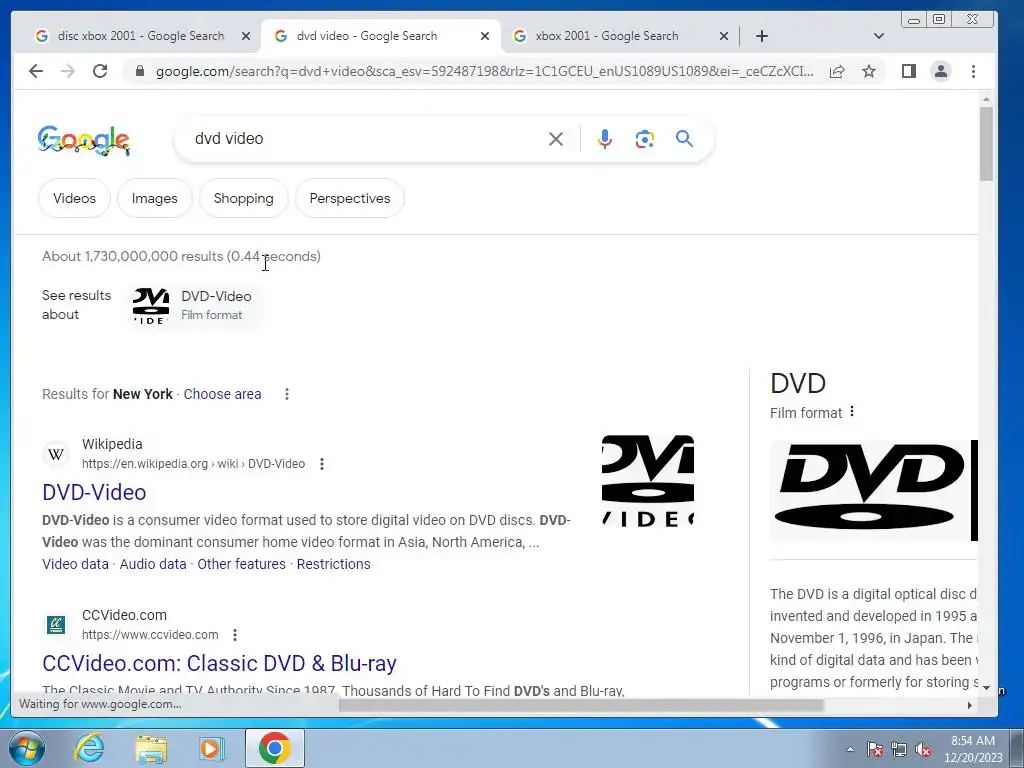Viewport: 1024px width, 768px height.
Task: Click Wikipedia site name above result
Action: tap(112, 444)
